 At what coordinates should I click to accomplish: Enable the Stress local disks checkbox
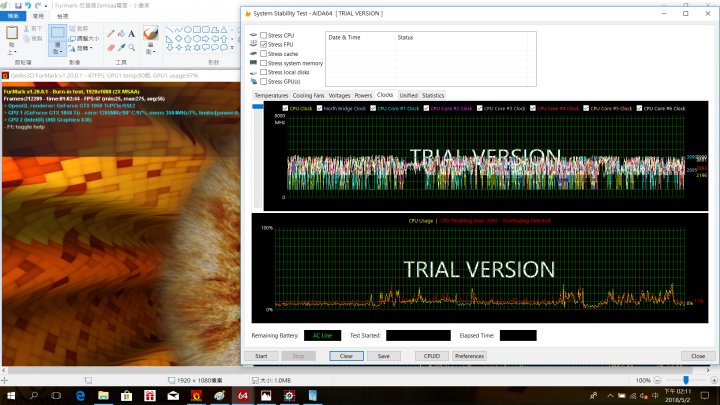(x=264, y=72)
